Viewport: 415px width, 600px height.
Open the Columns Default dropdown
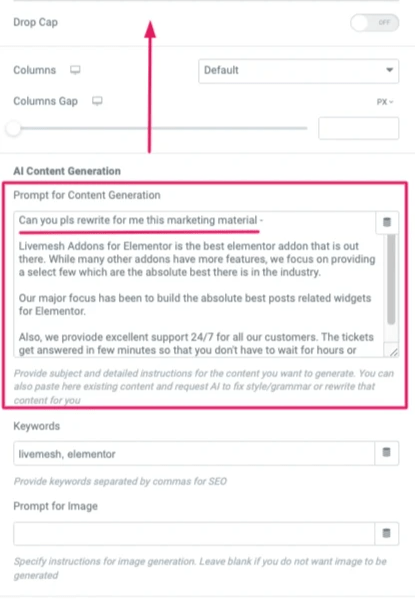[298, 71]
